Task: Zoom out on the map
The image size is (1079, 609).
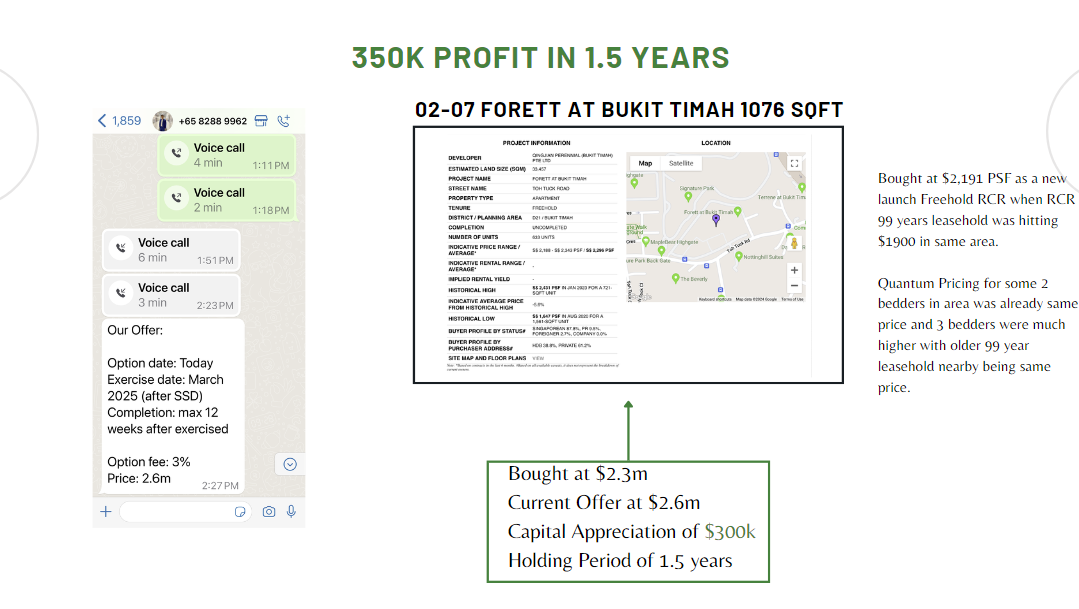Action: tap(794, 286)
